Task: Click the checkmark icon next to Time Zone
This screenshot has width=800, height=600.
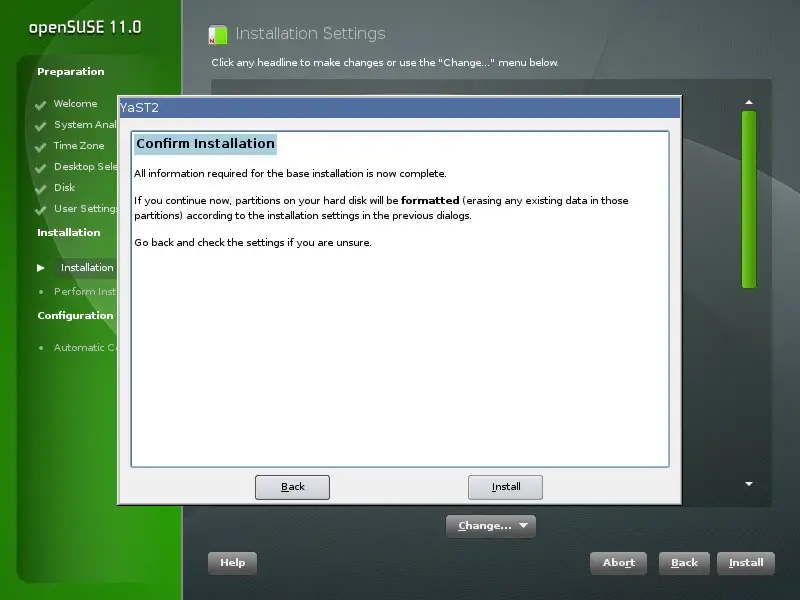Action: pos(40,147)
